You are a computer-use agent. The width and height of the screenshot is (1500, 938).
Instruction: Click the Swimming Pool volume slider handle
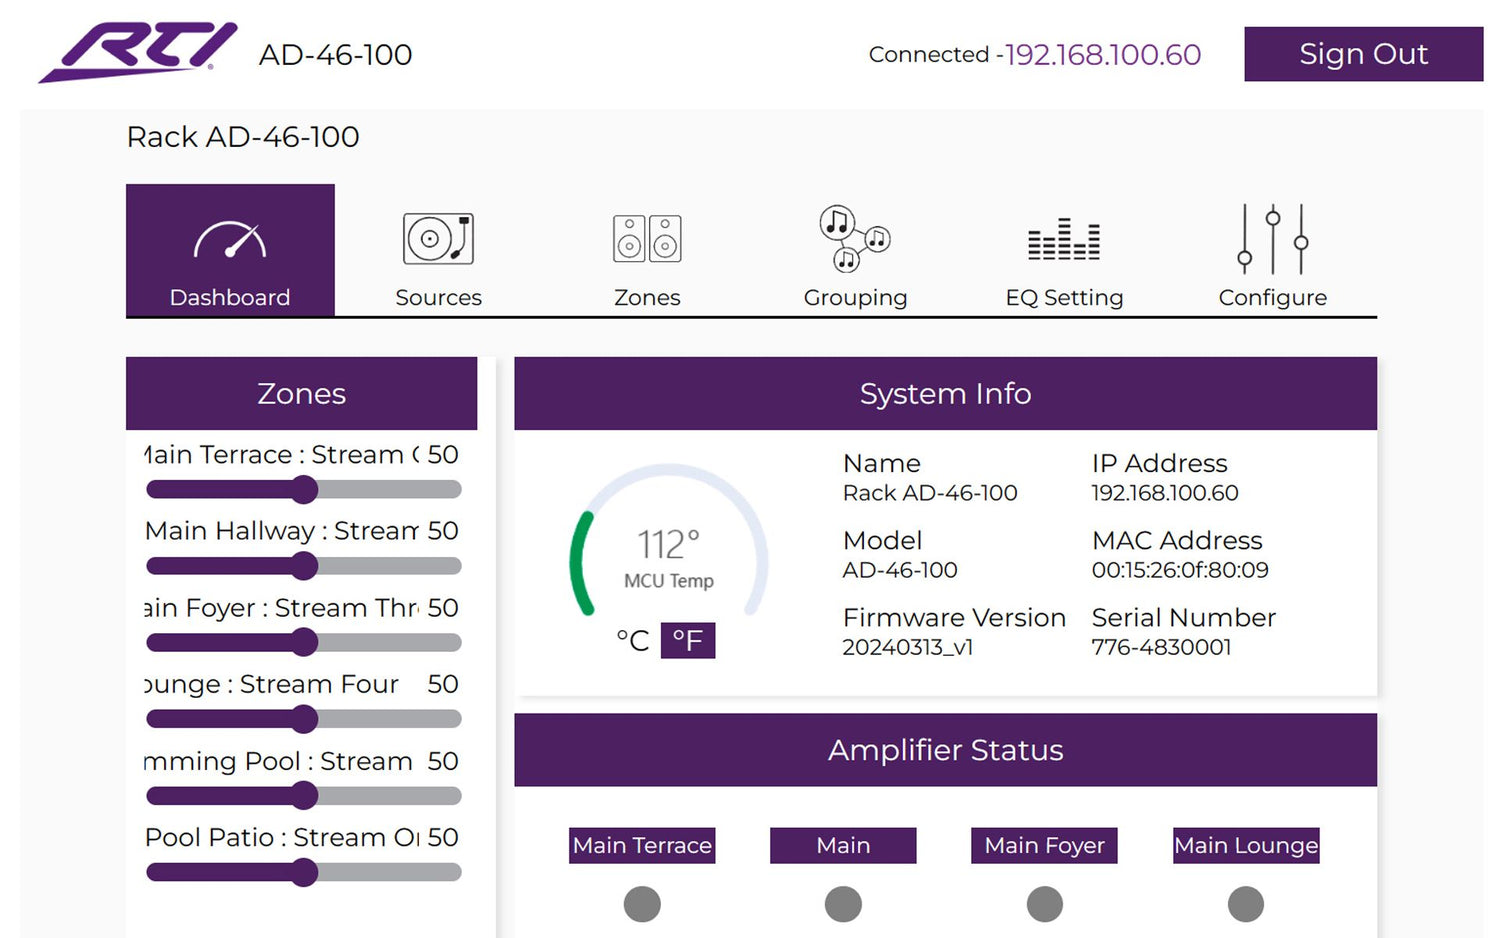coord(304,796)
